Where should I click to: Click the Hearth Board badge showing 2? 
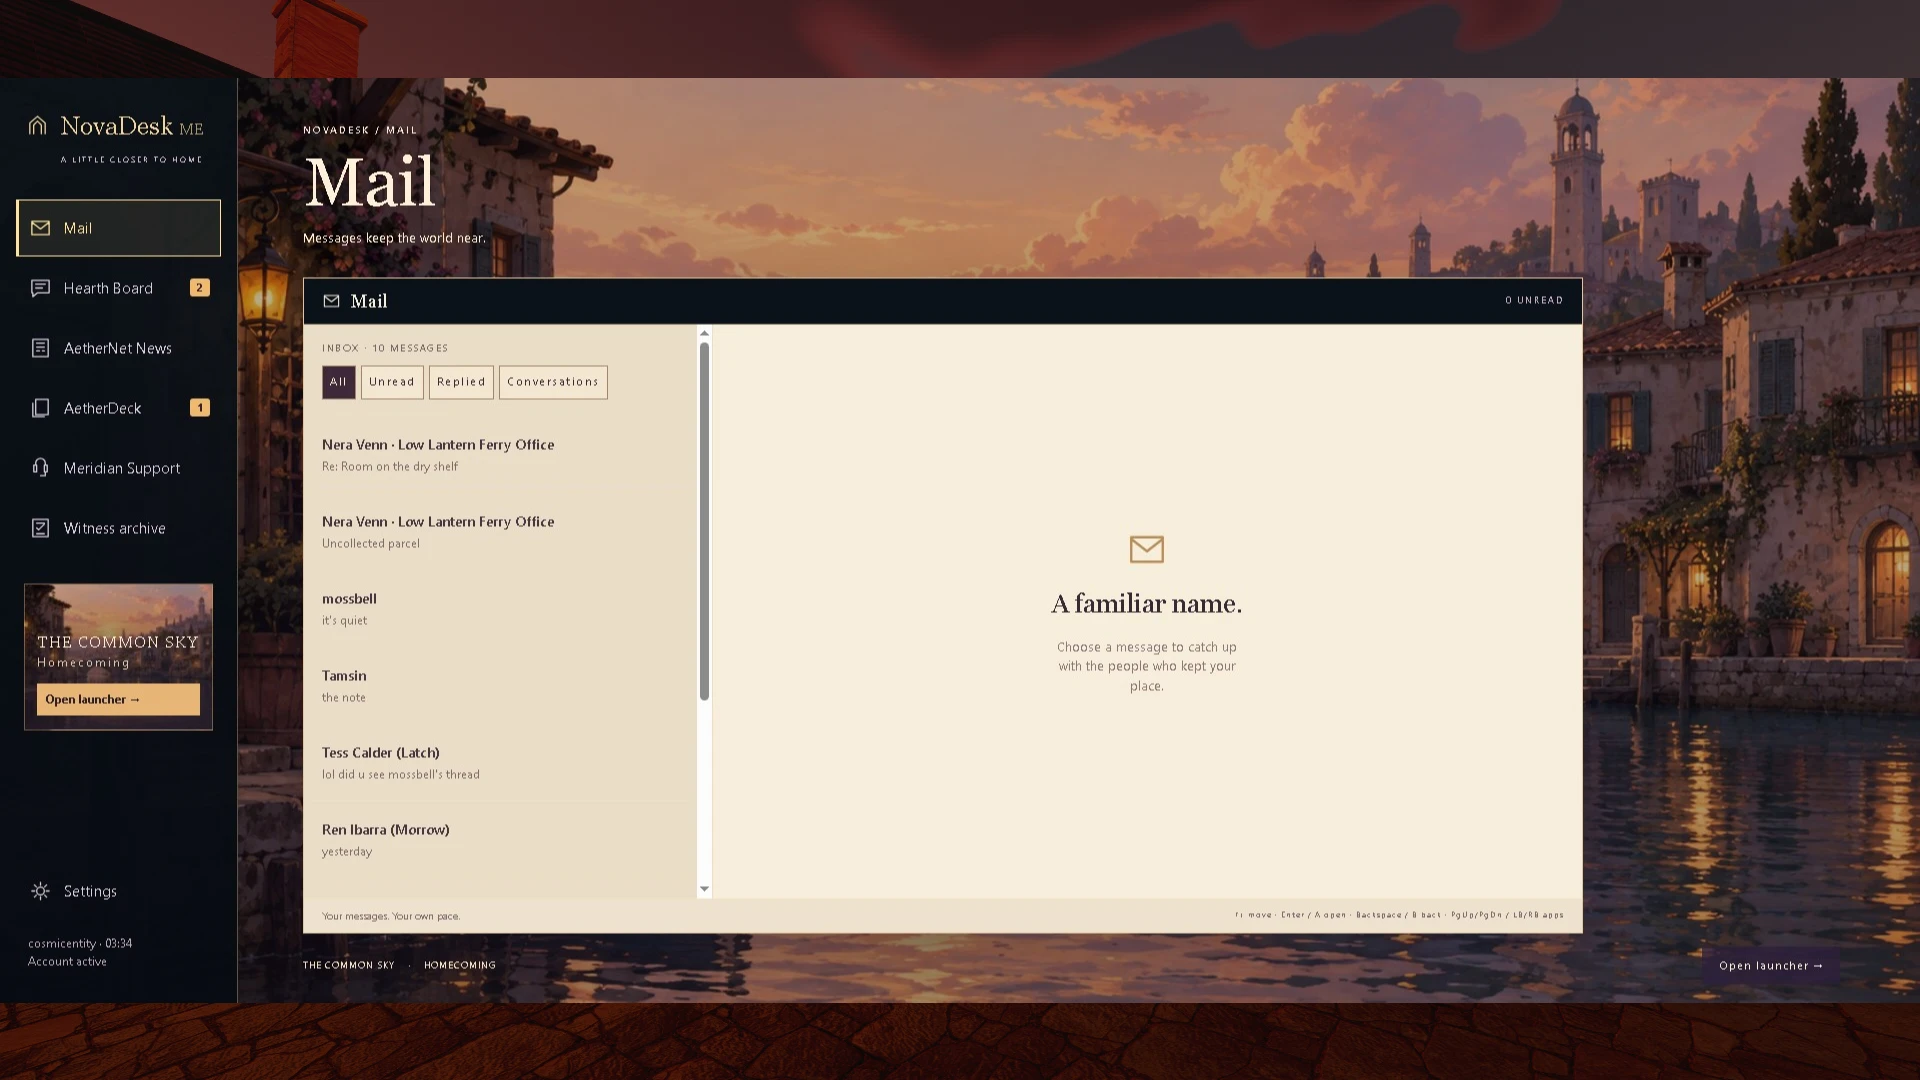coord(199,288)
